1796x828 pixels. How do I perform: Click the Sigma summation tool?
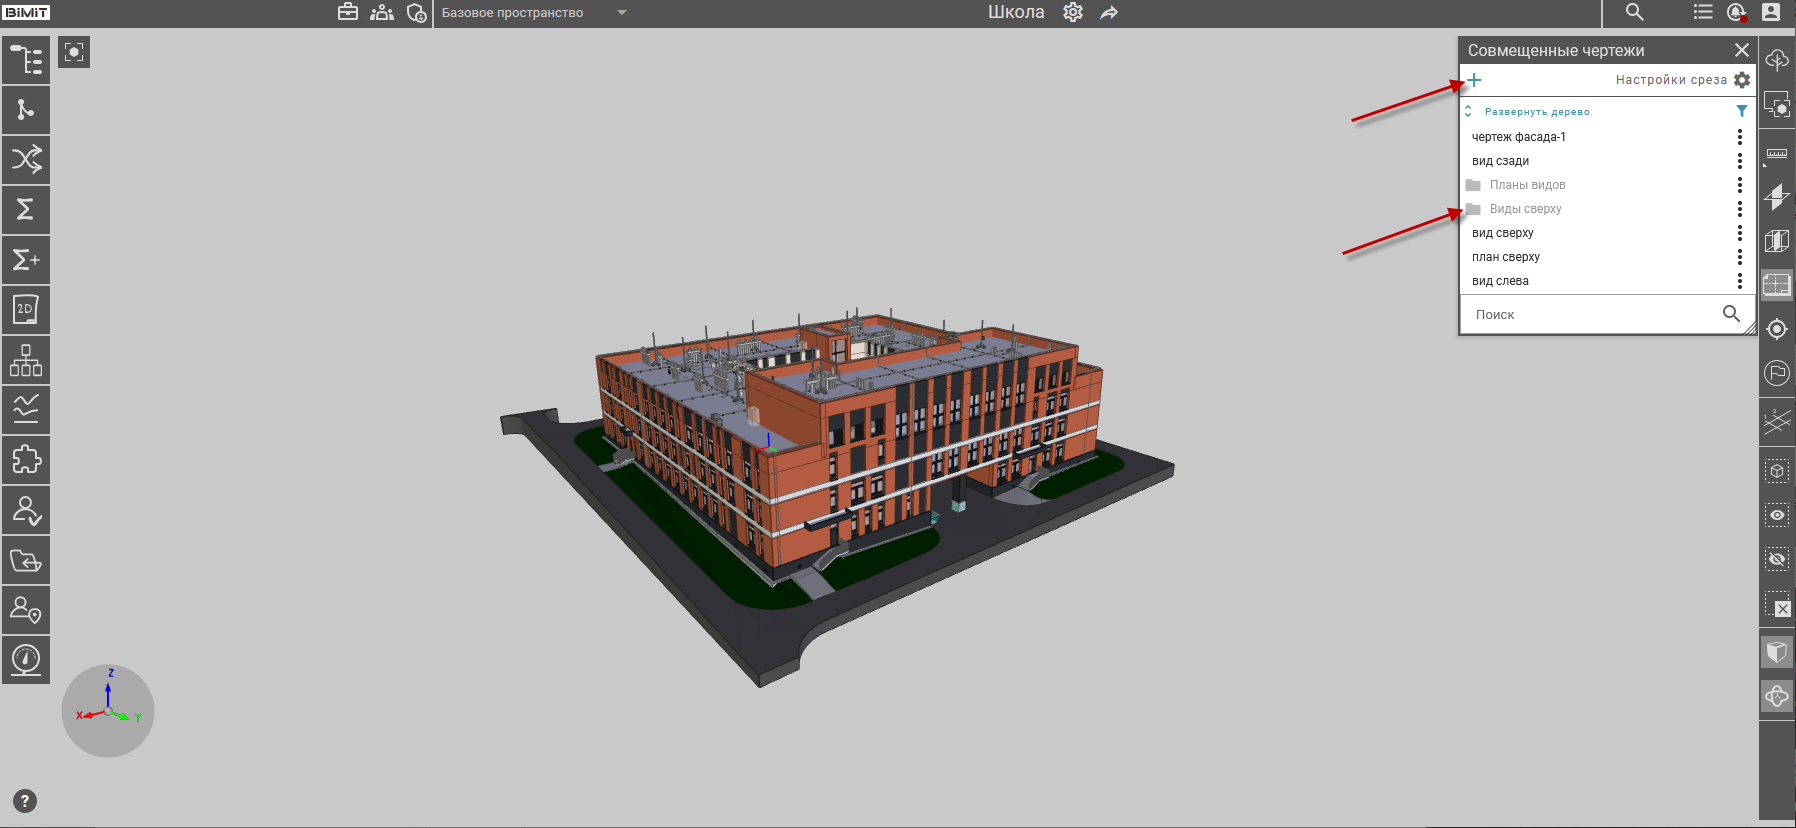pyautogui.click(x=26, y=210)
